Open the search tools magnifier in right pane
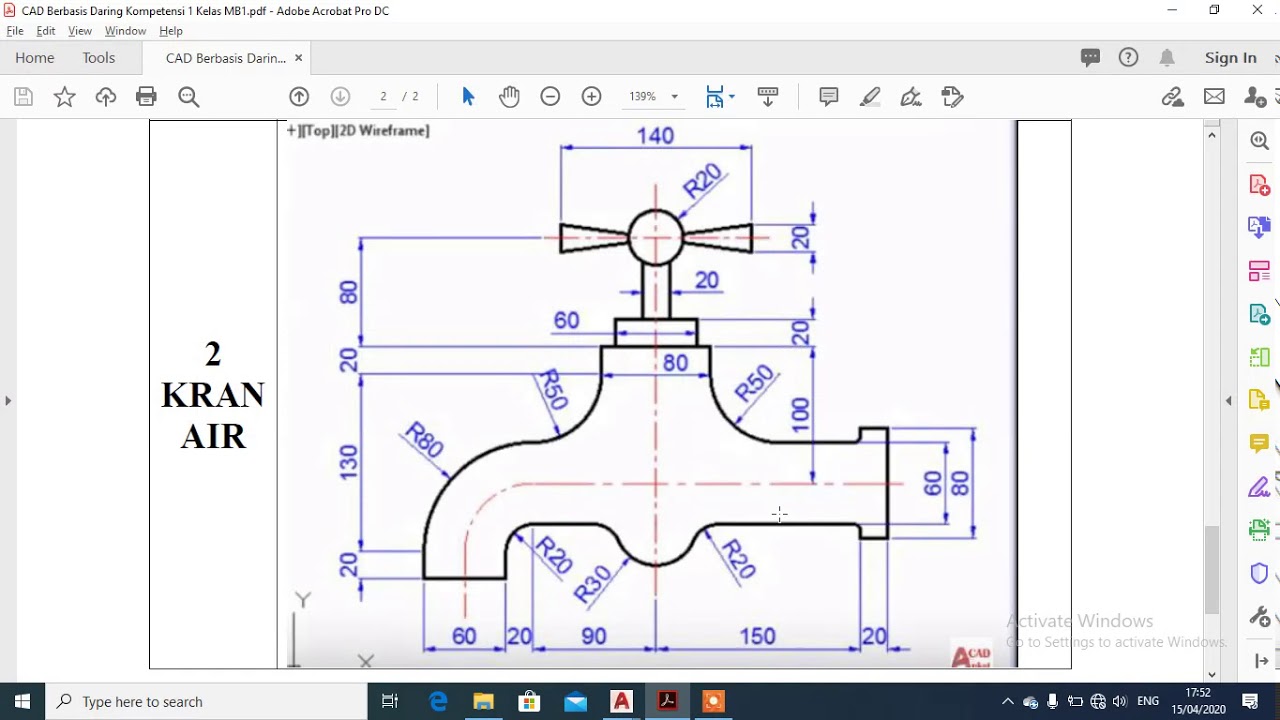Image resolution: width=1280 pixels, height=720 pixels. coord(1259,141)
